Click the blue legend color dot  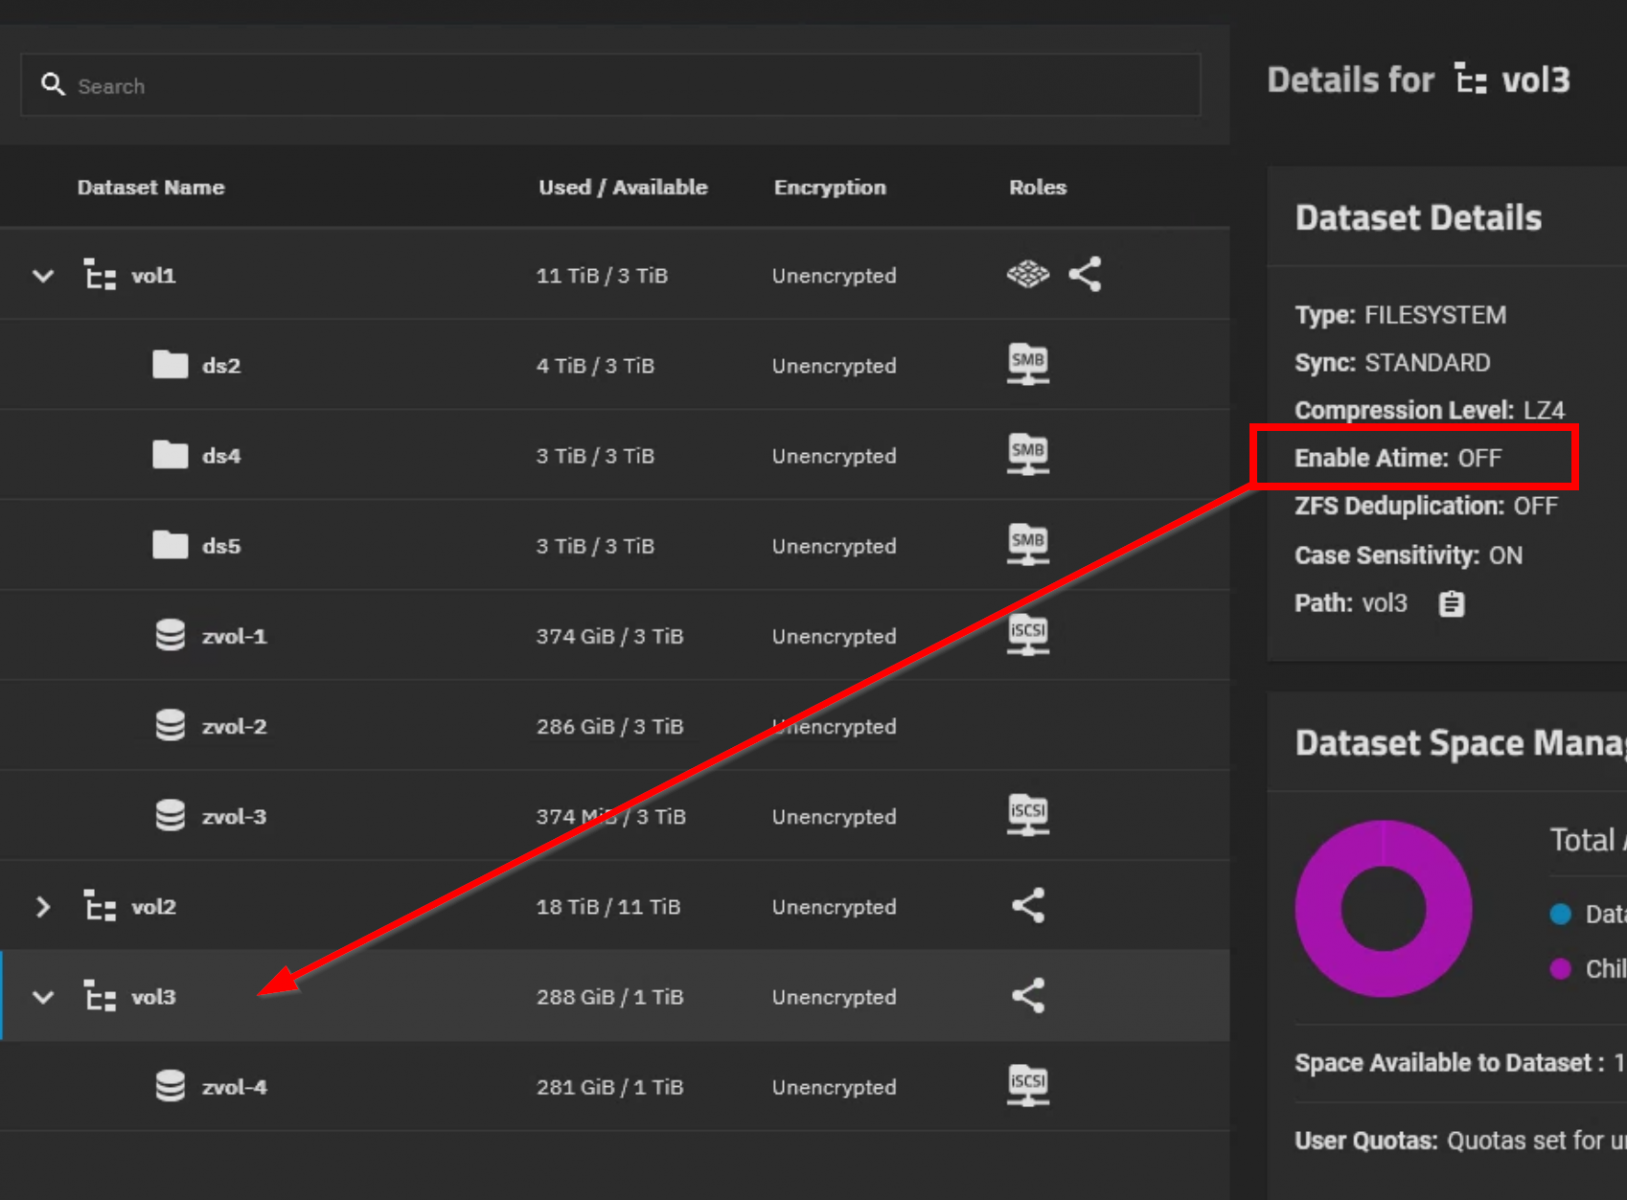click(1560, 914)
